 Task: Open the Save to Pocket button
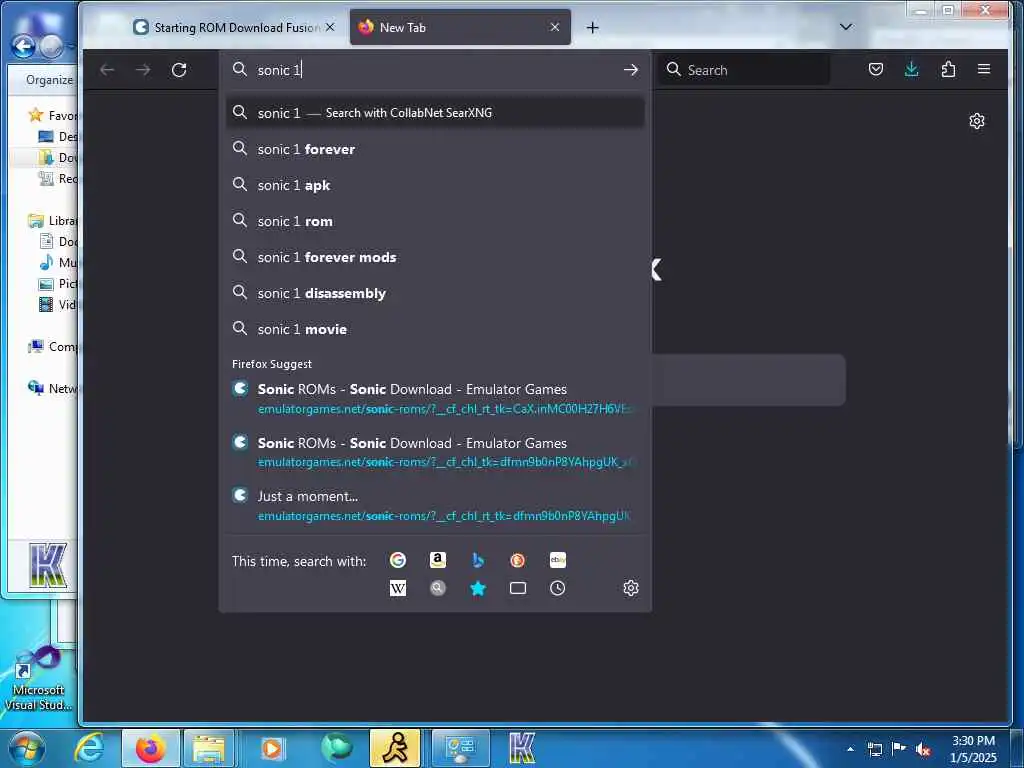pos(876,69)
